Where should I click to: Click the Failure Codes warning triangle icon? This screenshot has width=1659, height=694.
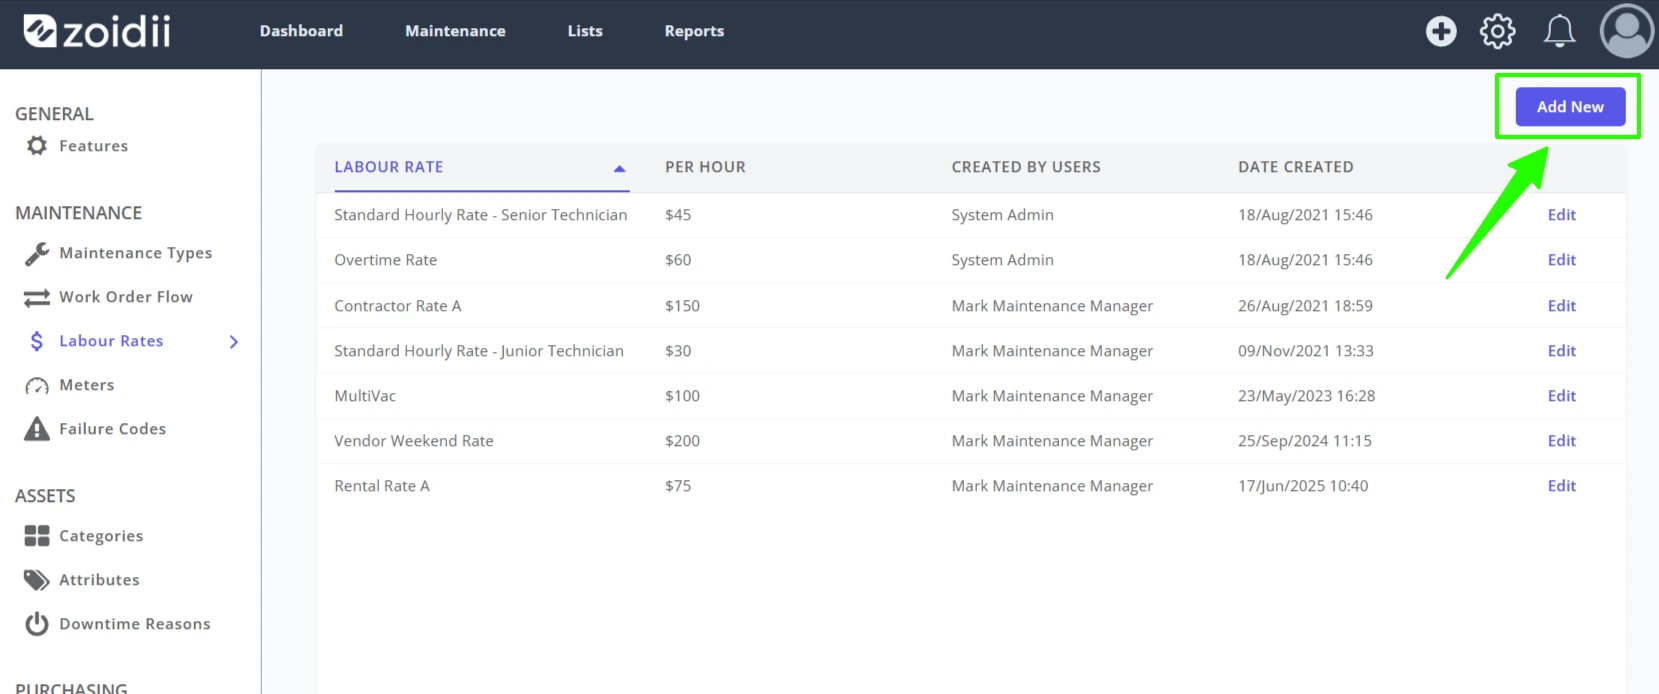point(37,429)
